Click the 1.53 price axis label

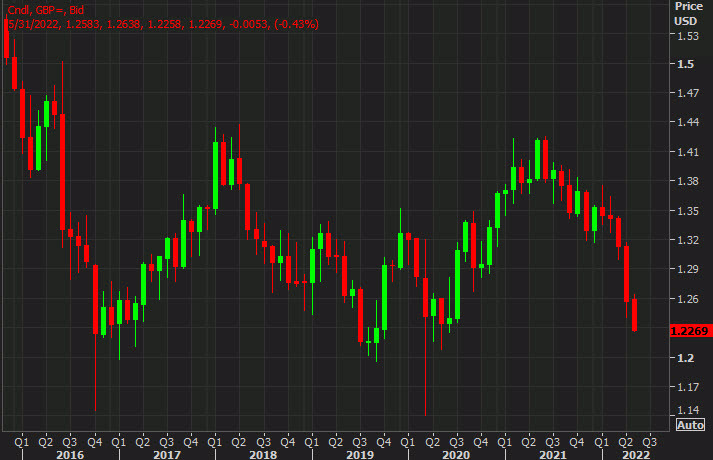[x=688, y=36]
